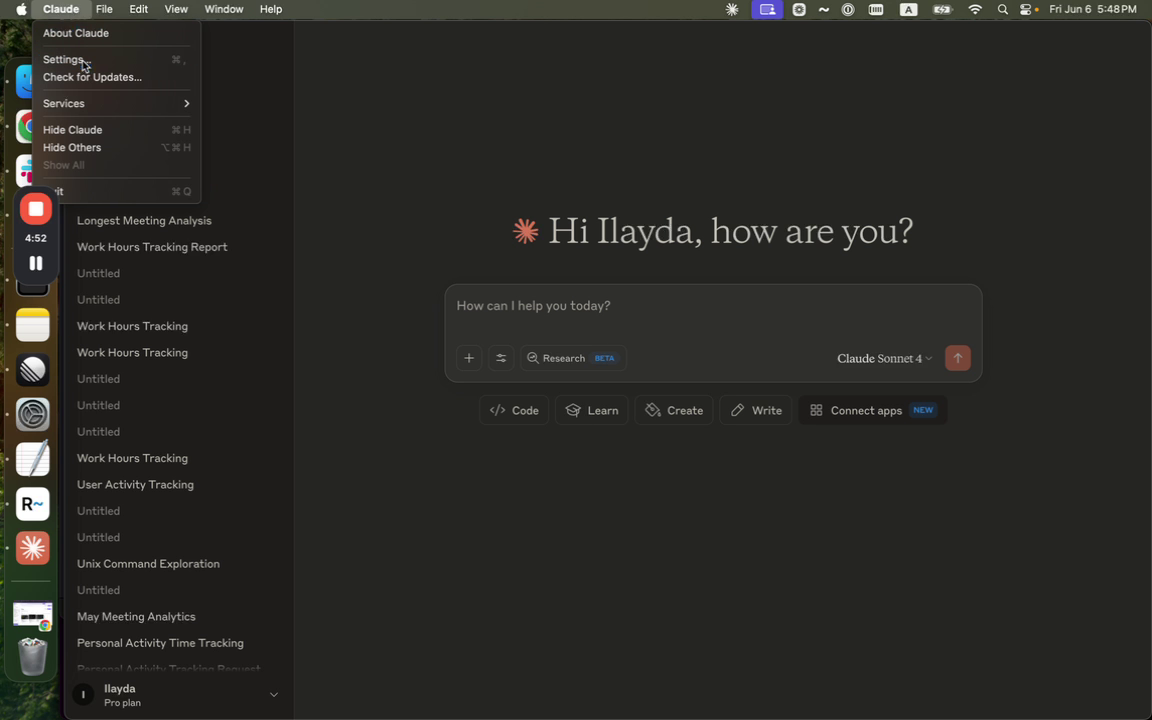Click Hide Claude menu entry
The image size is (1152, 720).
click(73, 130)
